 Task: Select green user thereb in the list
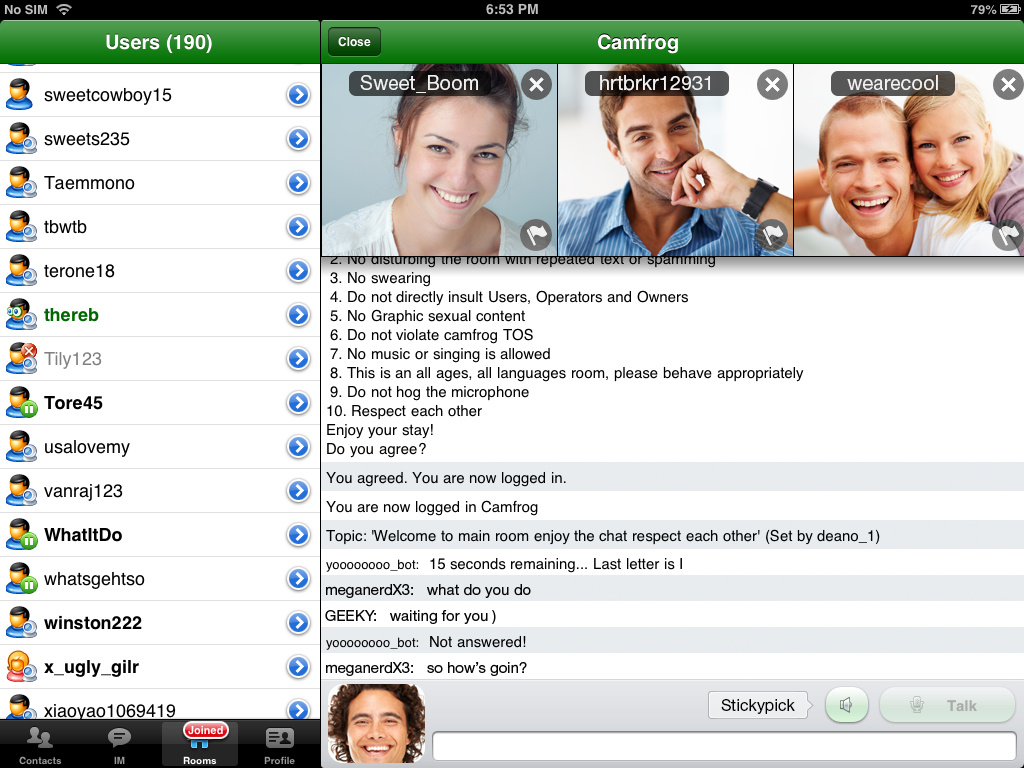[160, 315]
